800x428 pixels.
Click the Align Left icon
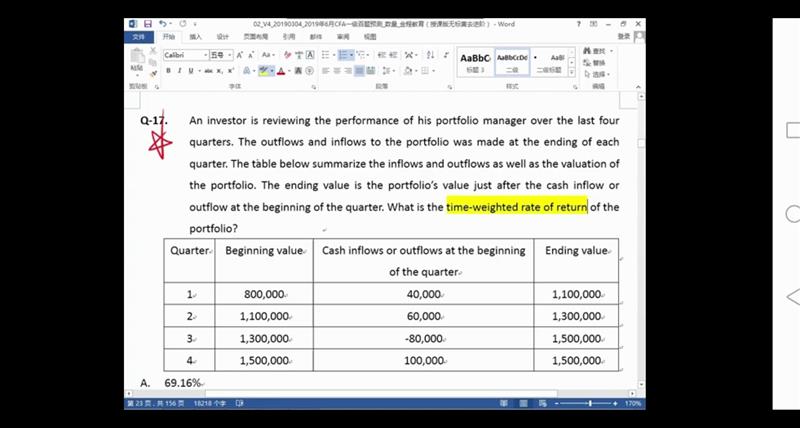click(x=326, y=71)
